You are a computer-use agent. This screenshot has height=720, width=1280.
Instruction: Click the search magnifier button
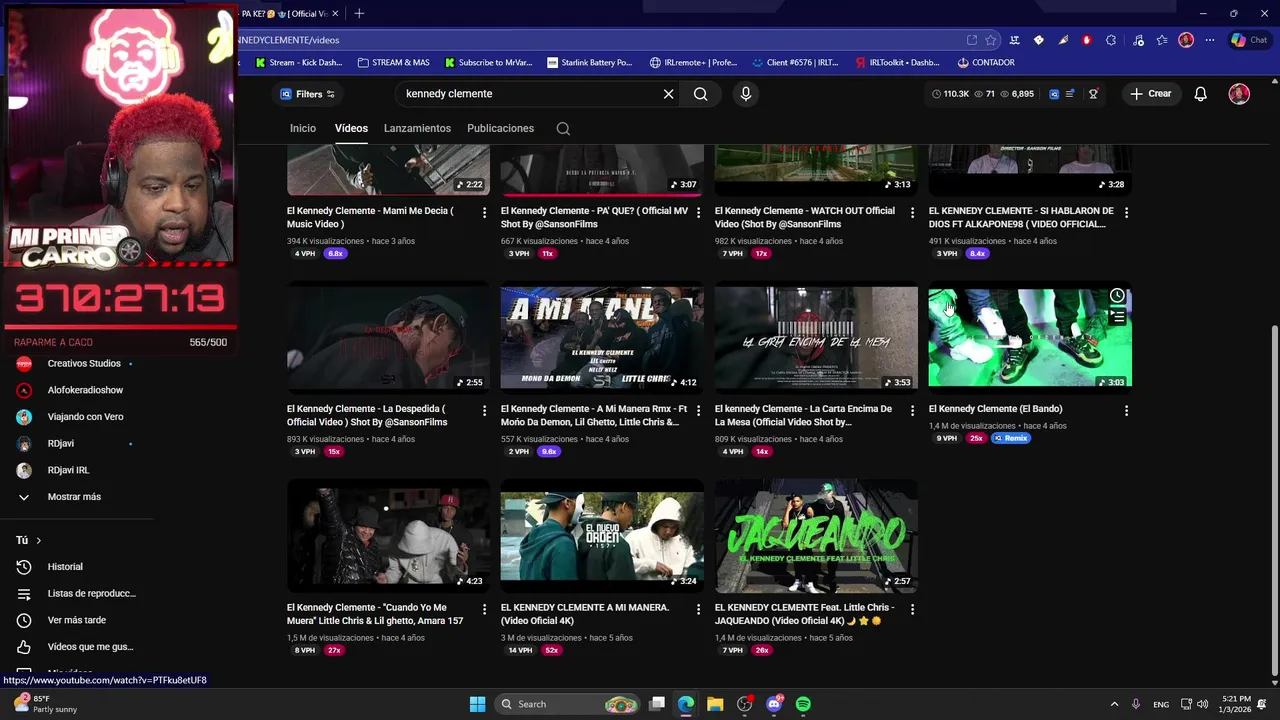pyautogui.click(x=700, y=94)
